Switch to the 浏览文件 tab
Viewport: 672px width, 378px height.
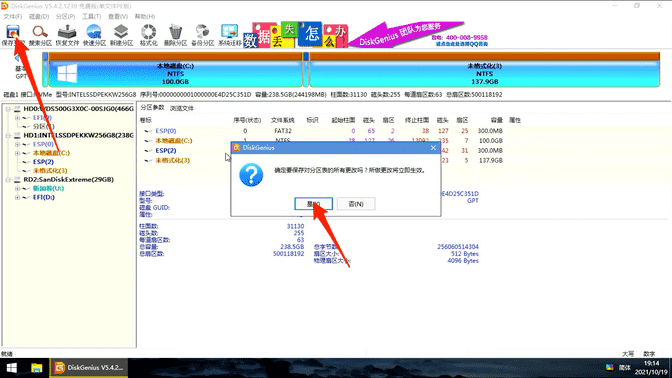pyautogui.click(x=182, y=108)
